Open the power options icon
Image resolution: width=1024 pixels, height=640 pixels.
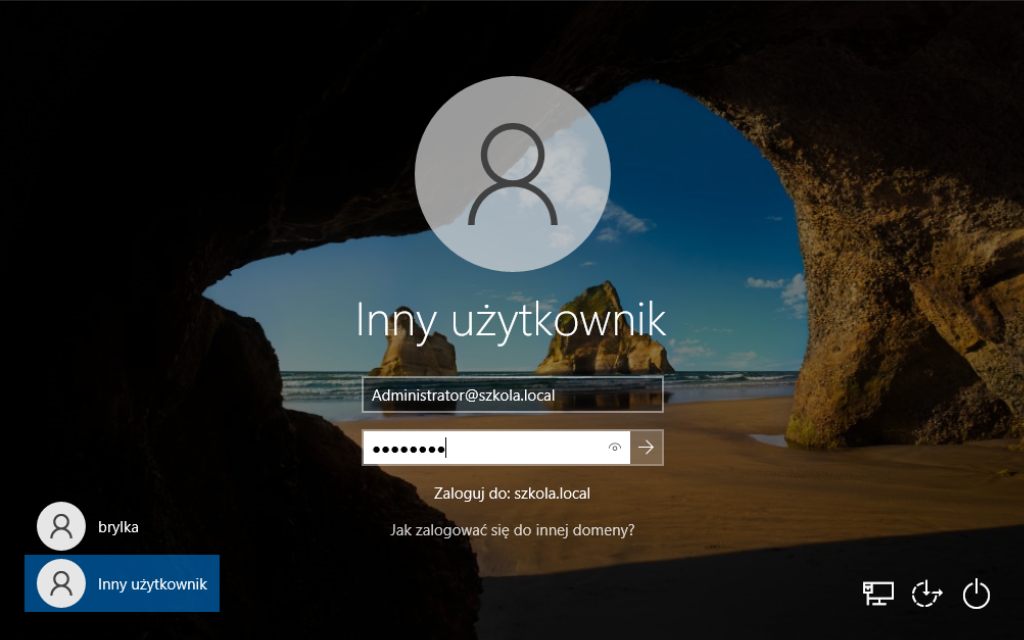coord(976,594)
